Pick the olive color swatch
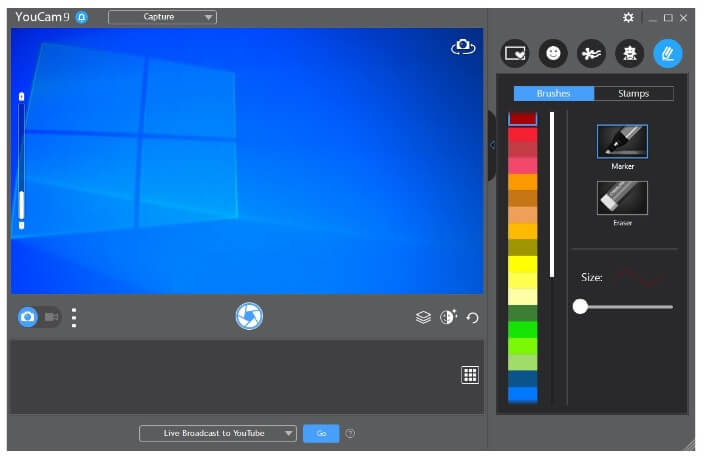 (x=522, y=247)
